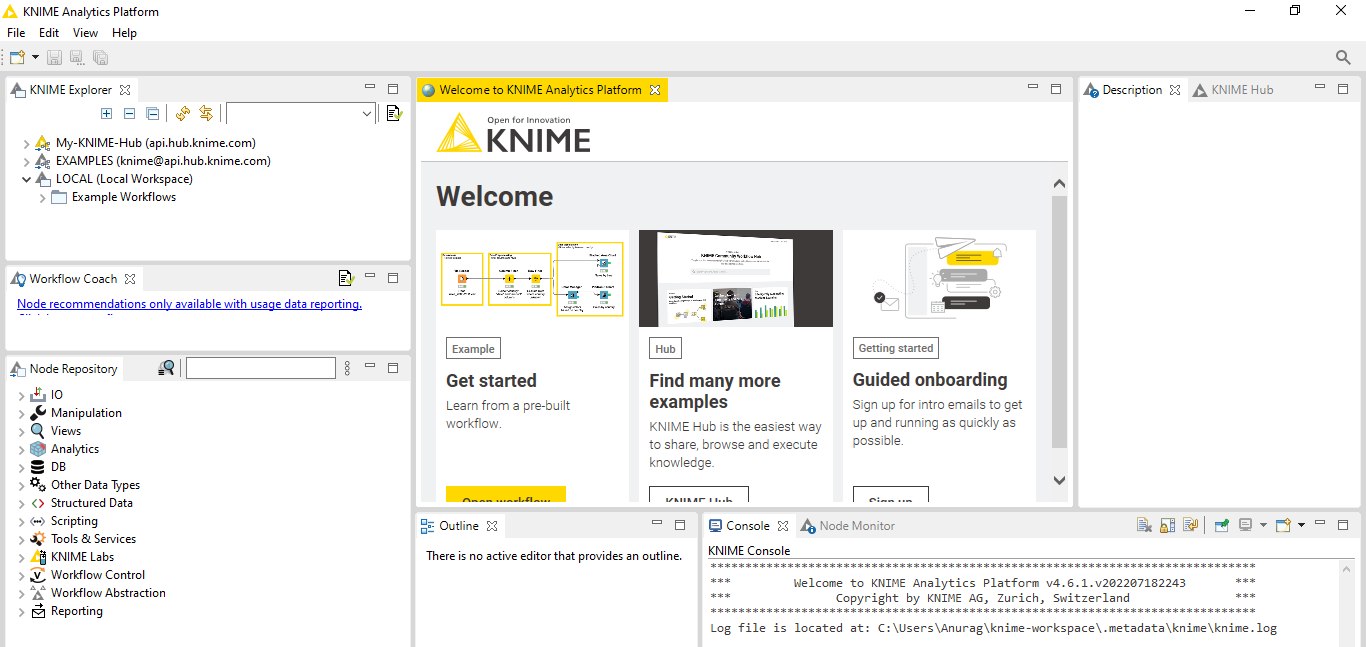The height and width of the screenshot is (647, 1366).
Task: Click the Node Repository fuzzy search icon
Action: (x=166, y=368)
